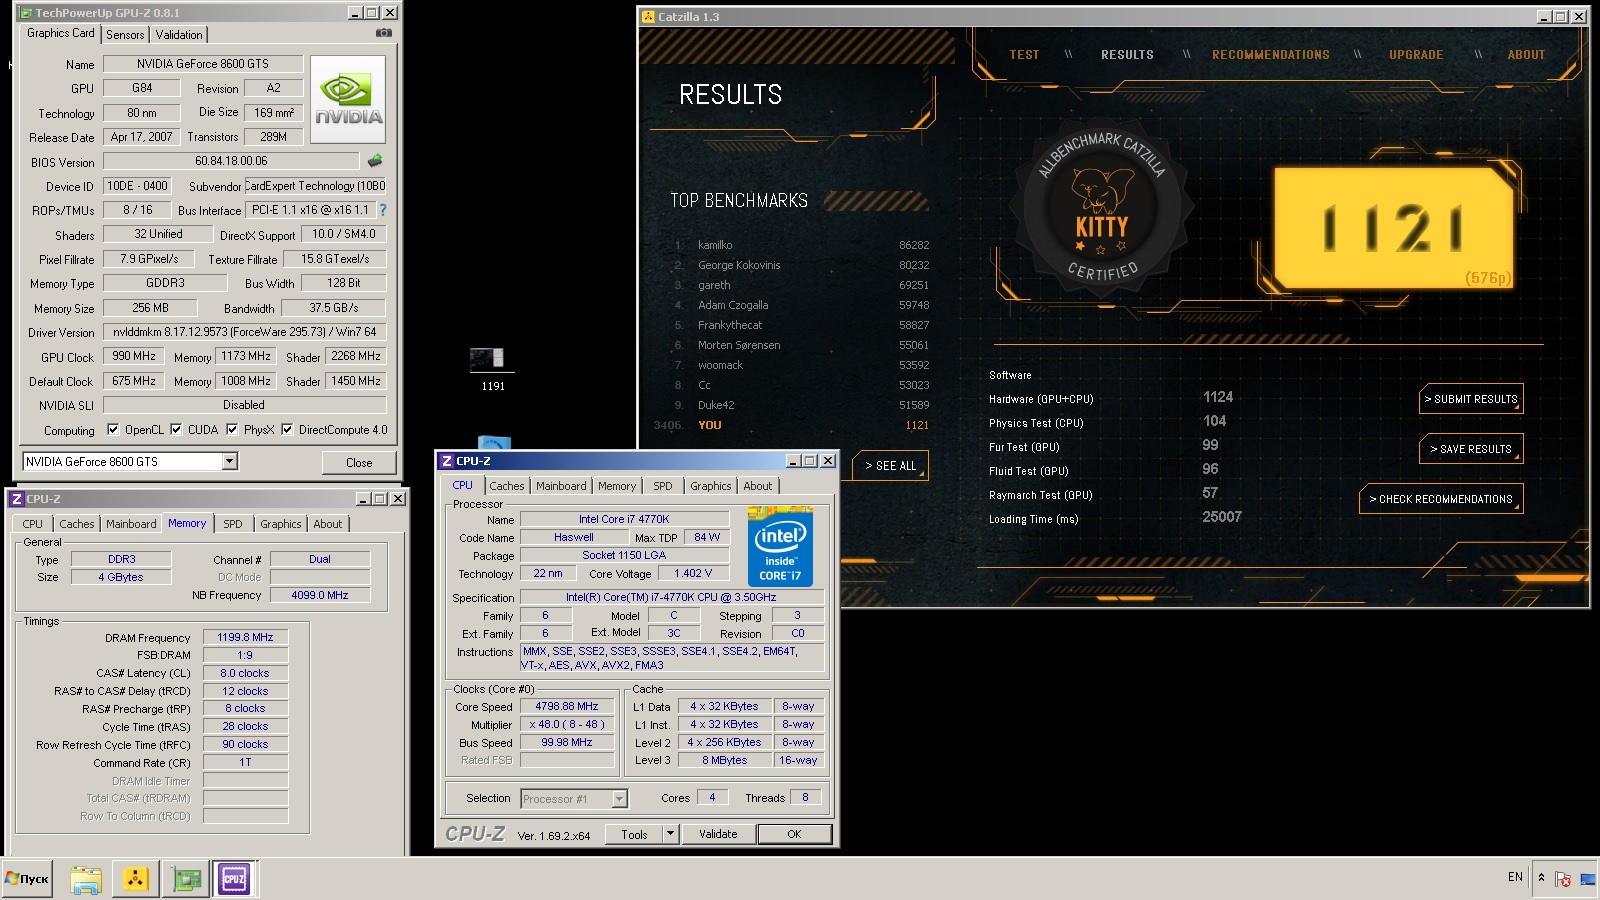Click the Catzilla window title bar icon
This screenshot has height=900, width=1600.
tap(648, 17)
